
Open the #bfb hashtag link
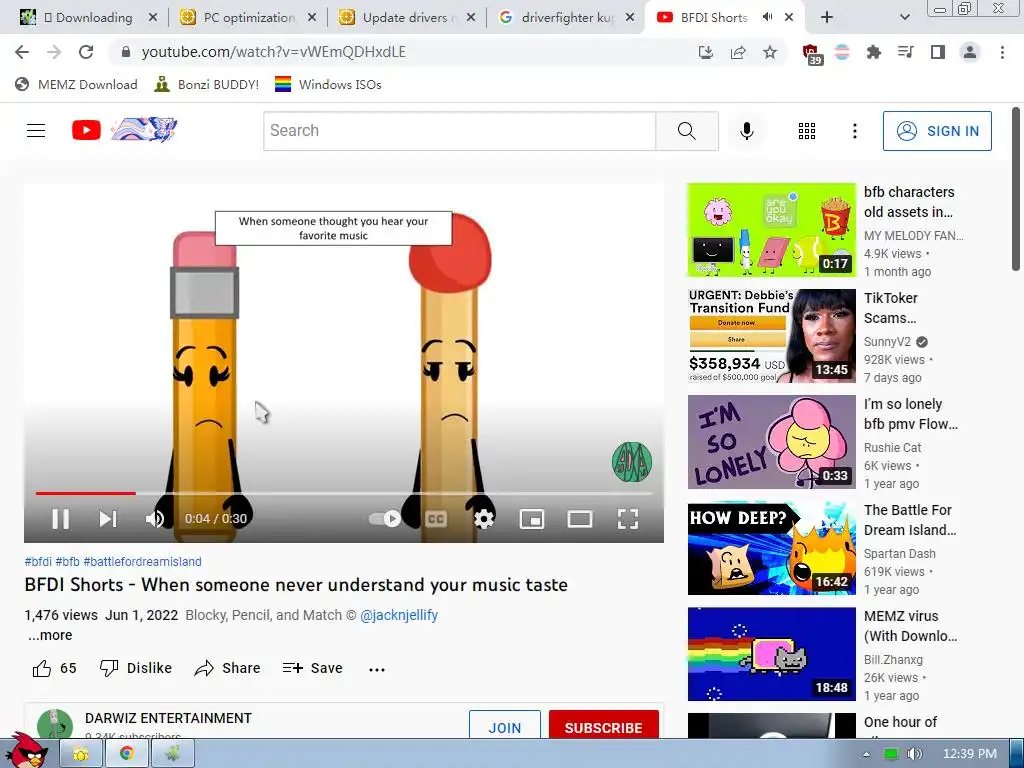pos(67,562)
